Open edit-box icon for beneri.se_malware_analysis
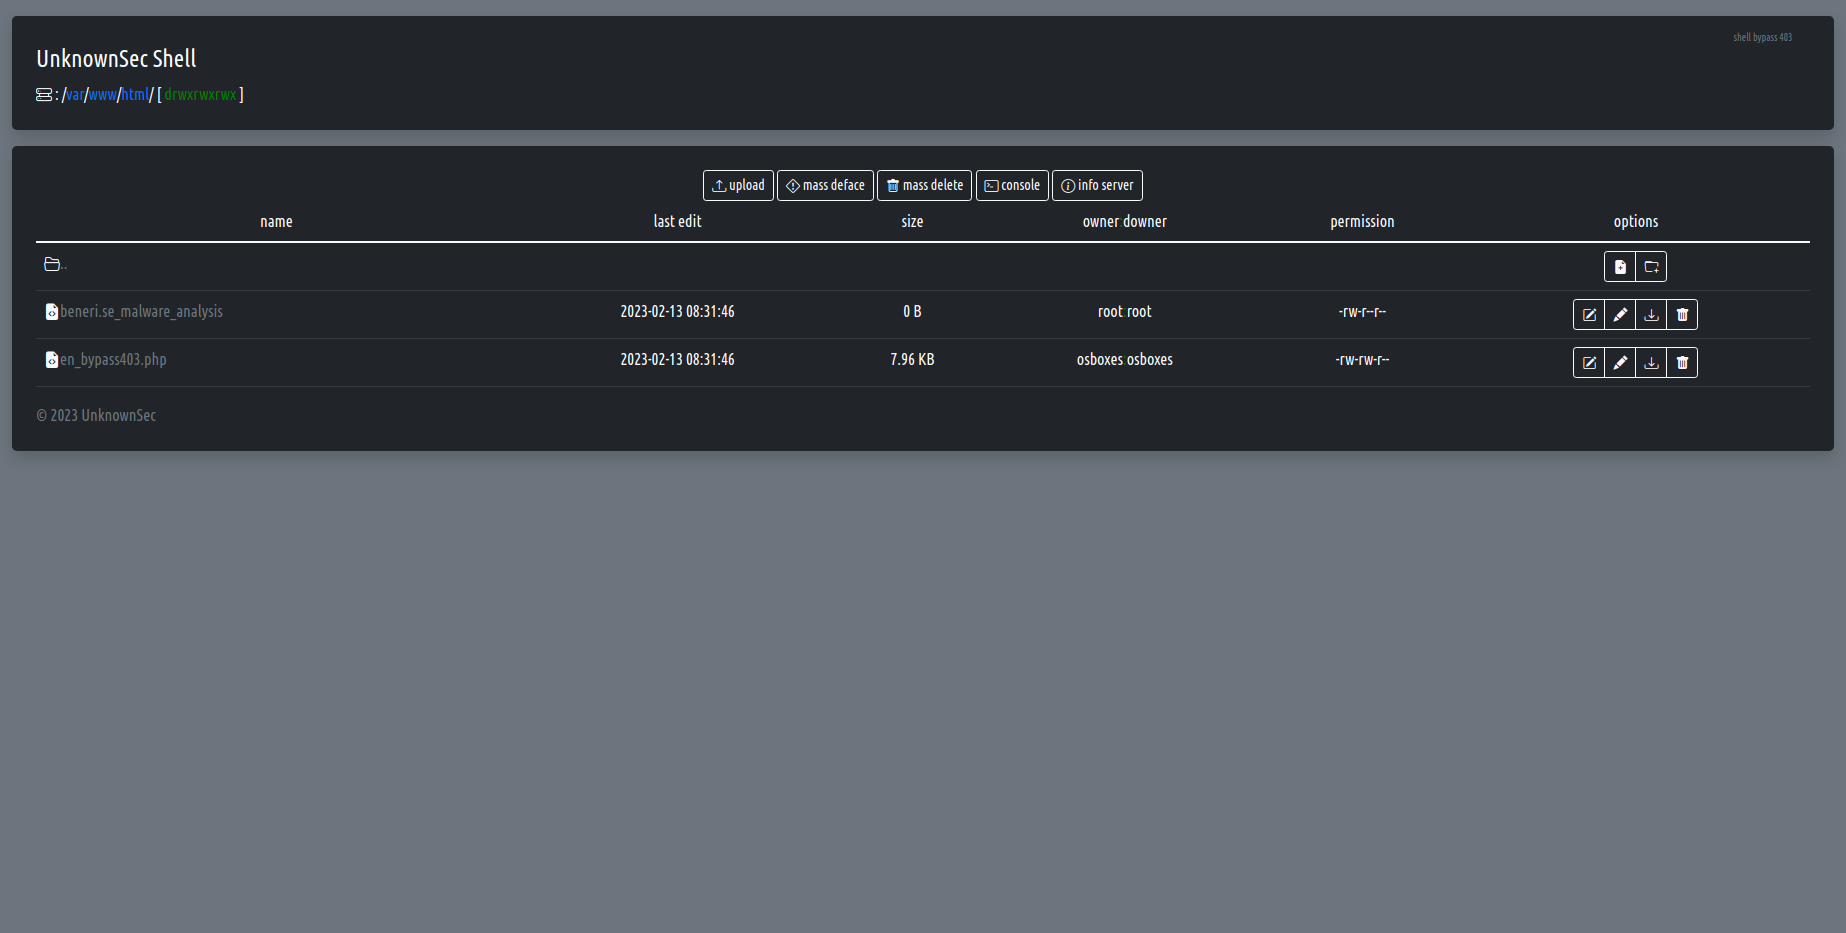1846x933 pixels. pyautogui.click(x=1589, y=315)
